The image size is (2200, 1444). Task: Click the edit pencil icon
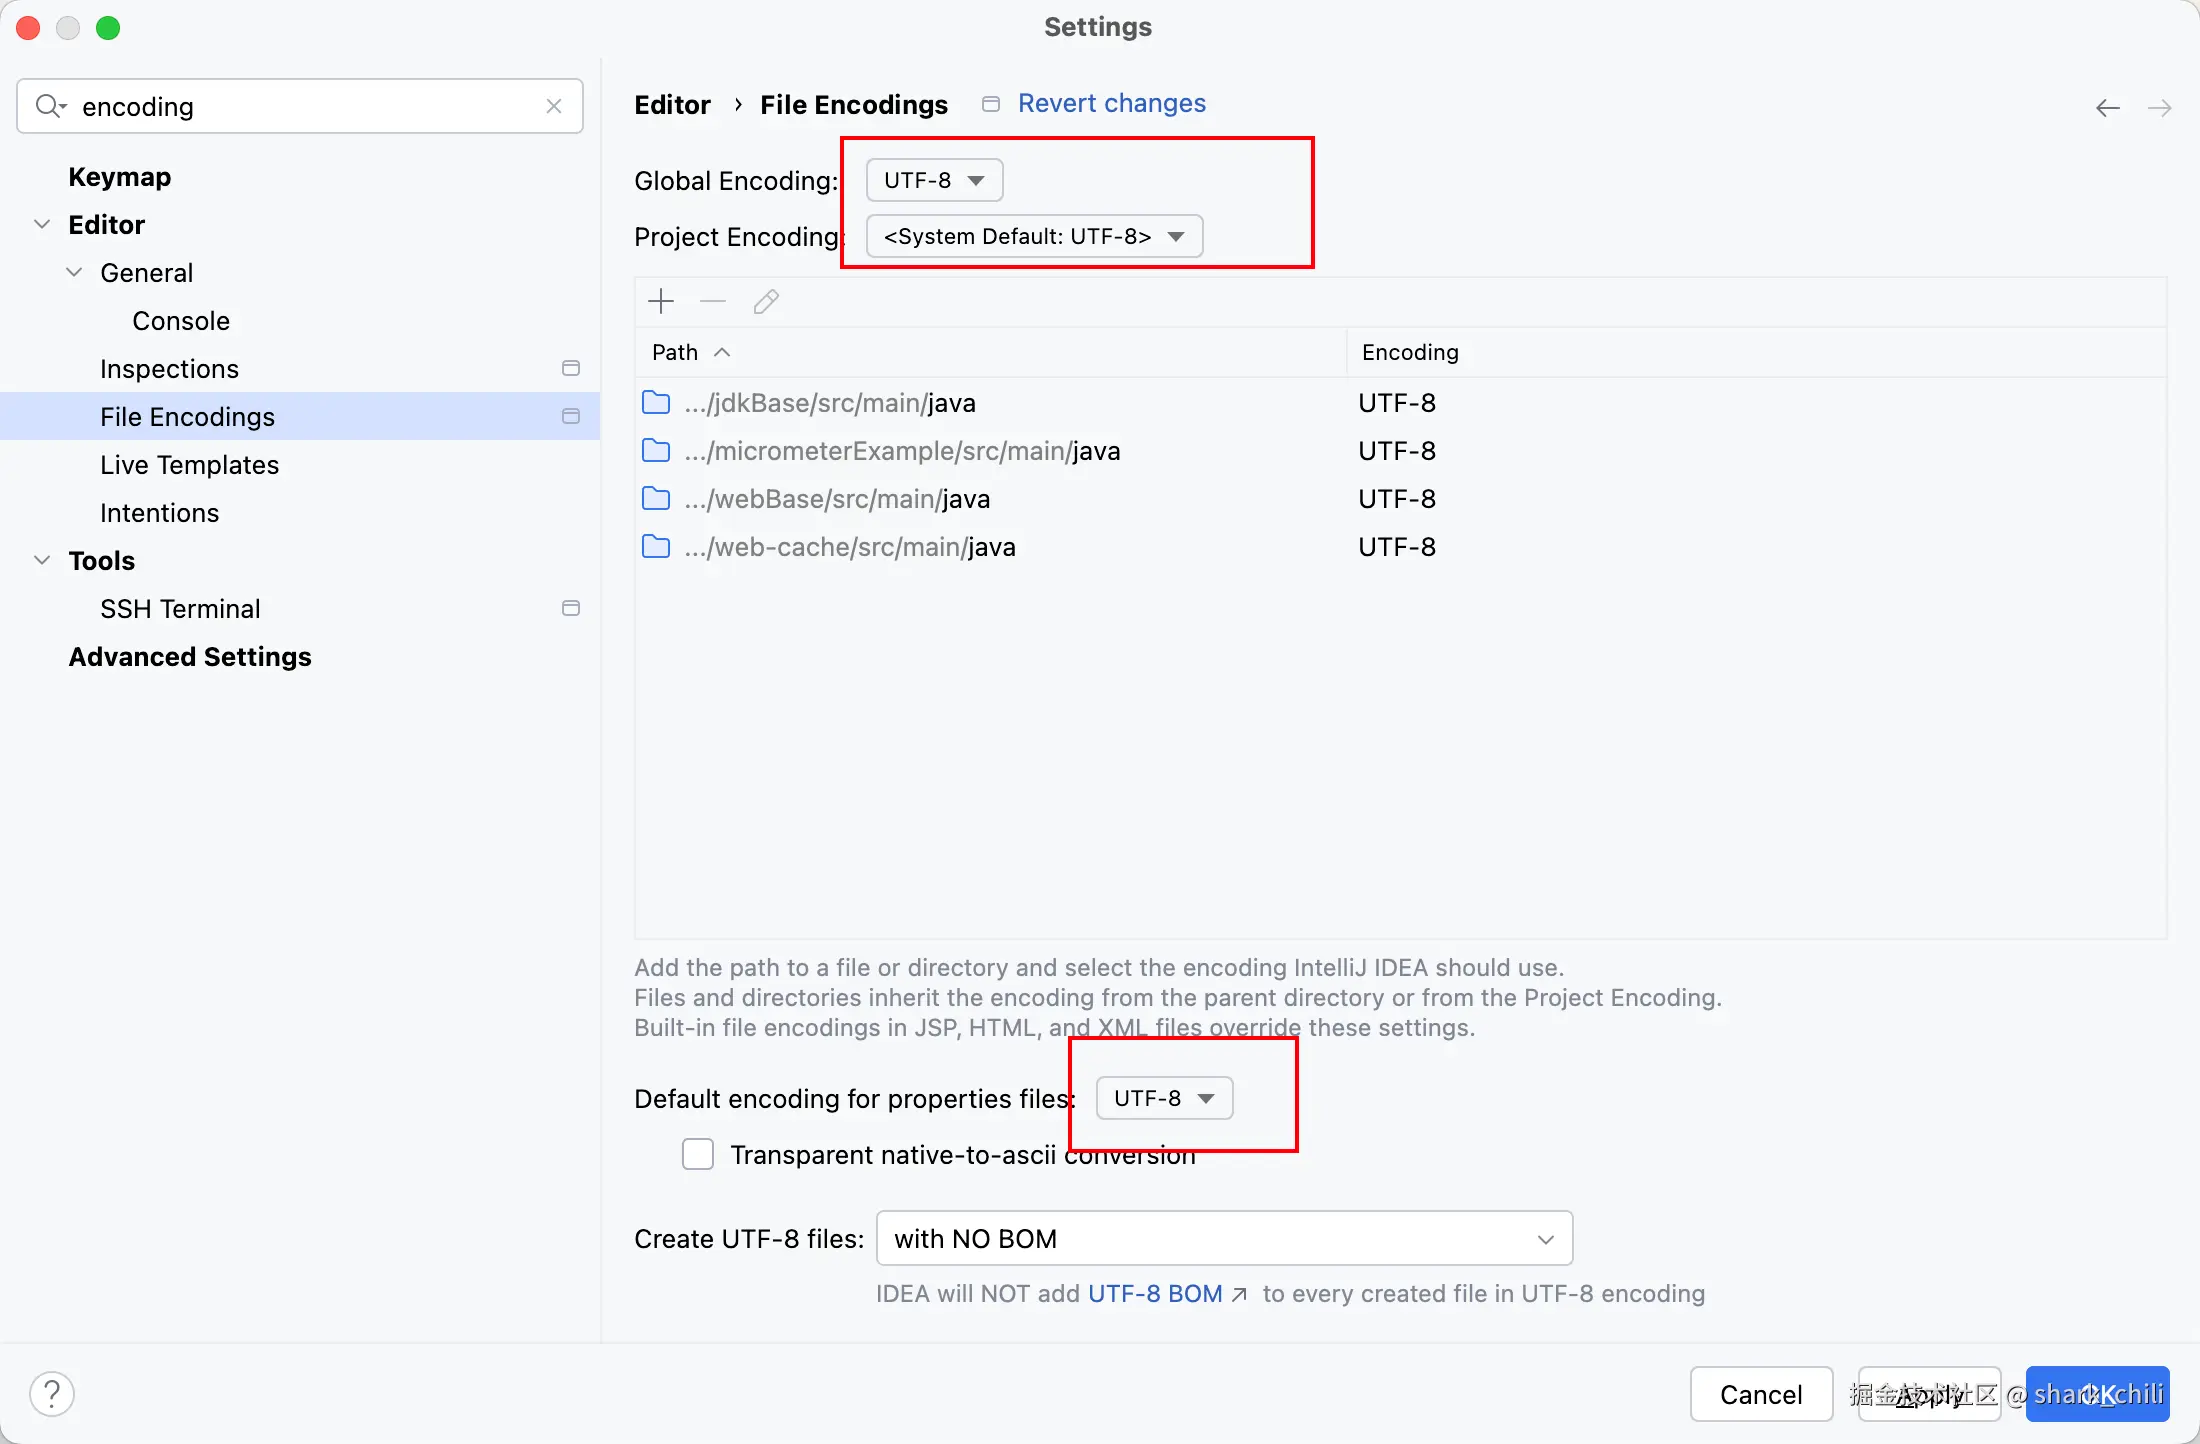click(x=766, y=301)
